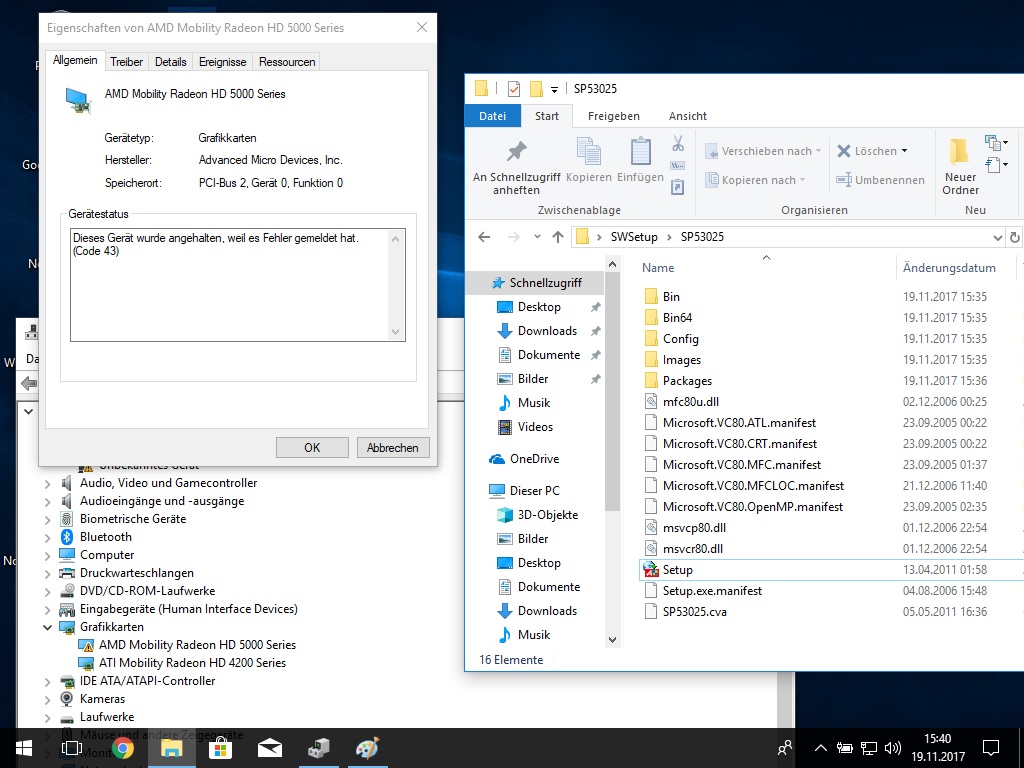Switch to the Treiber tab
This screenshot has height=768, width=1024.
click(126, 61)
